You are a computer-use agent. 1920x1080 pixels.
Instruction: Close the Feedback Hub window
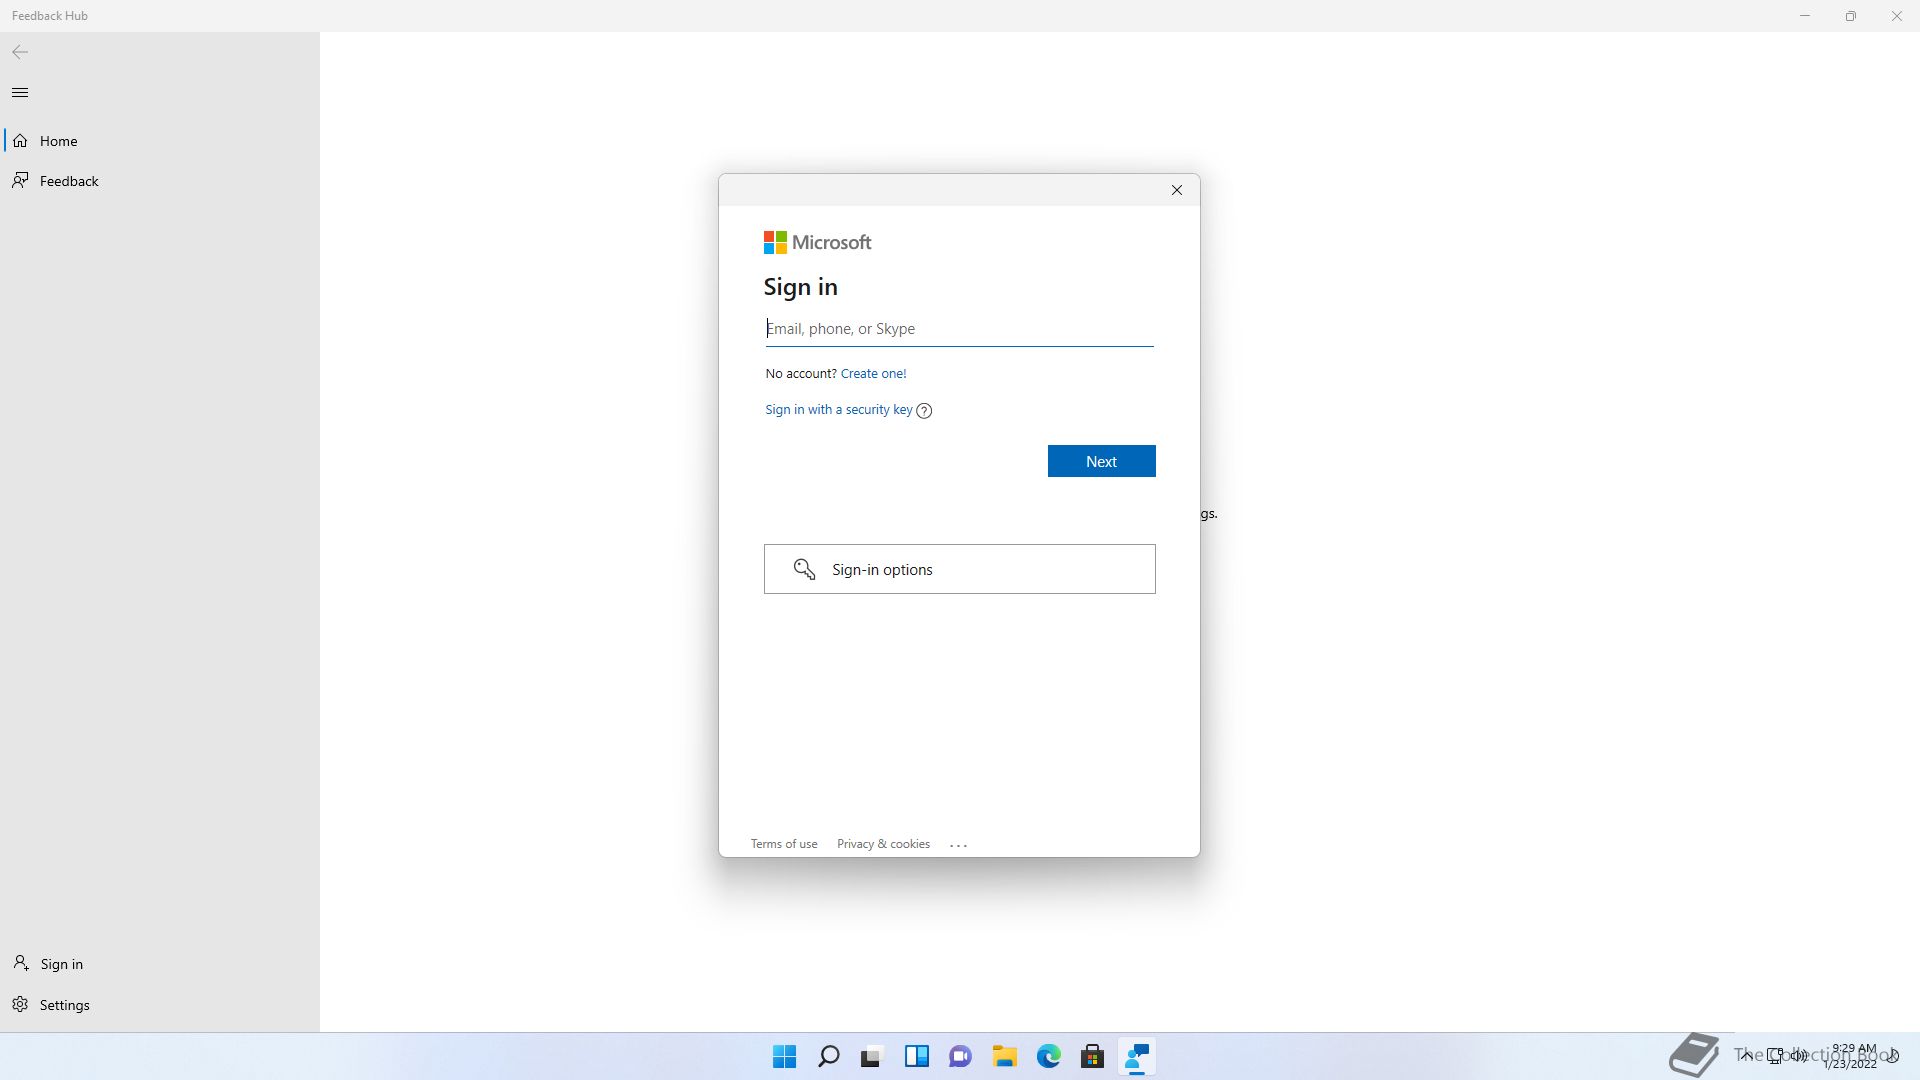click(x=1897, y=16)
